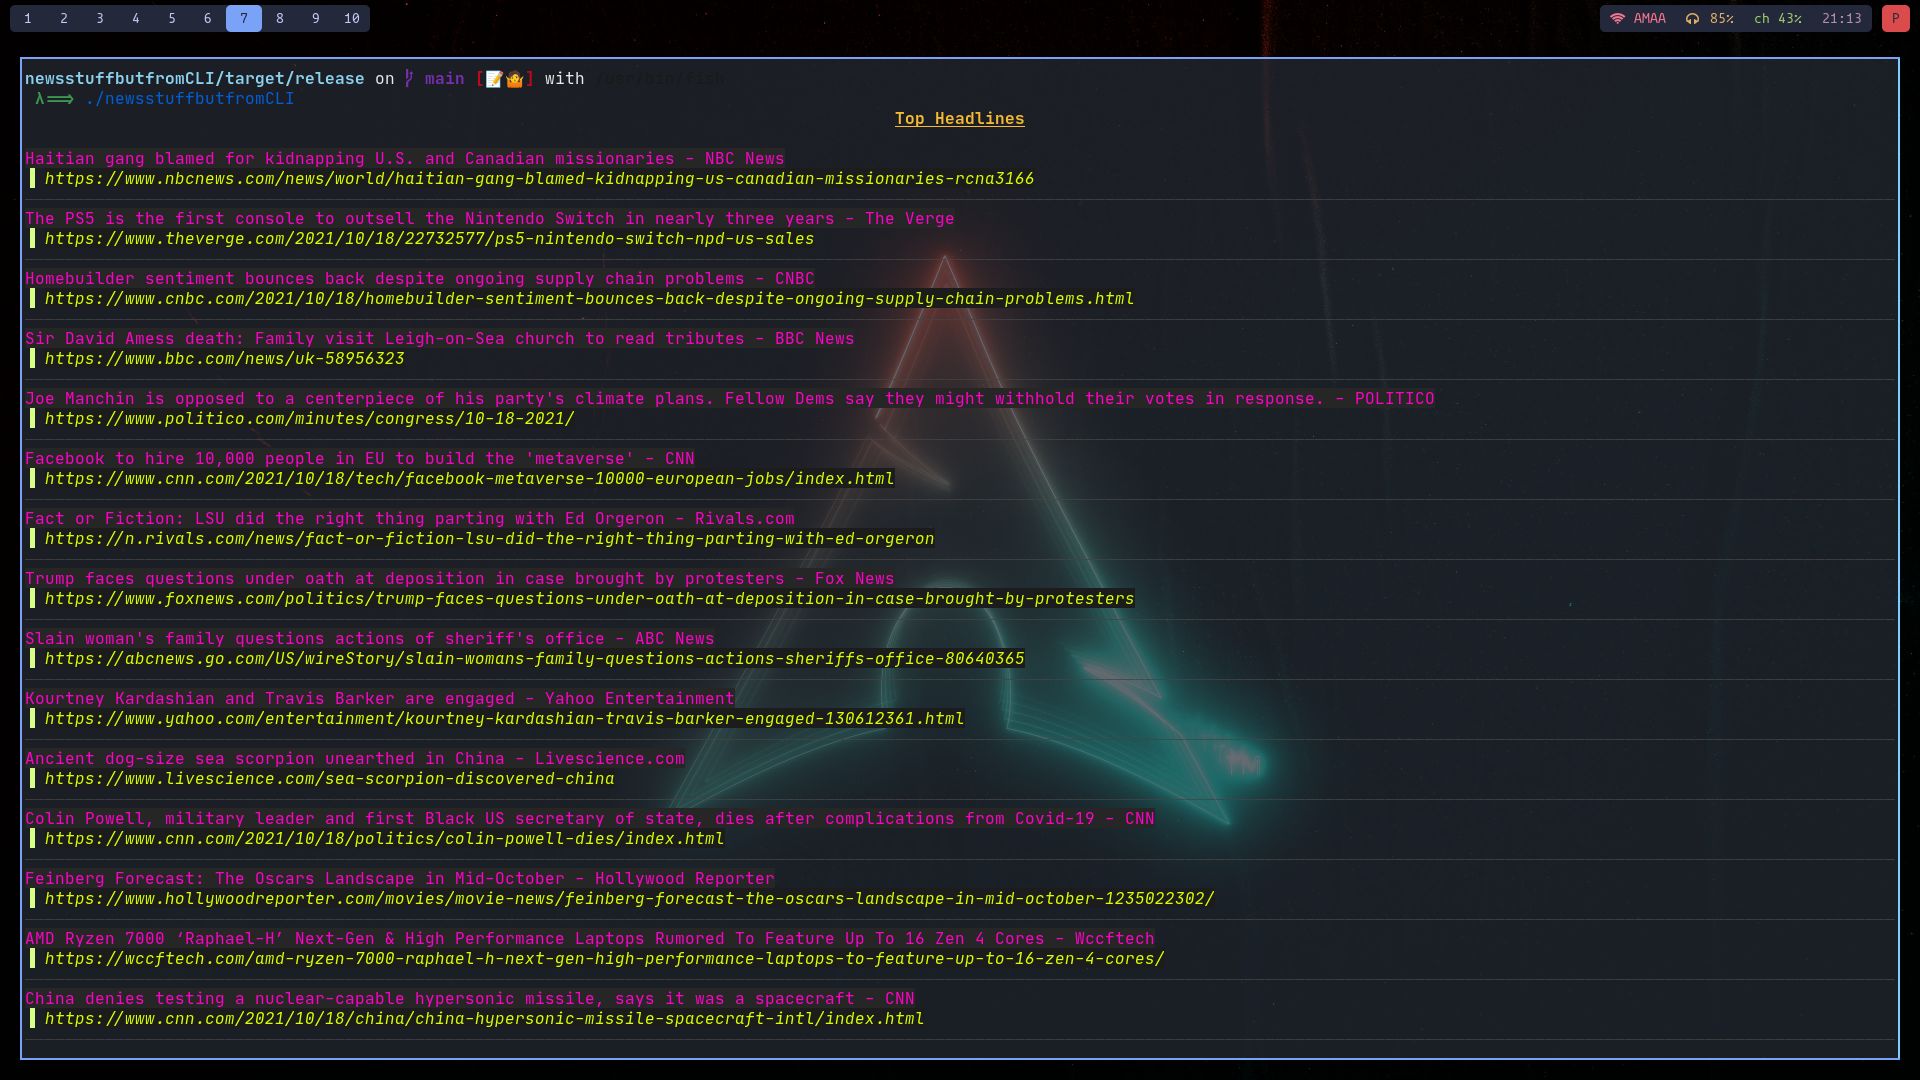Click the Top Headlines heading
1920x1080 pixels.
point(959,119)
